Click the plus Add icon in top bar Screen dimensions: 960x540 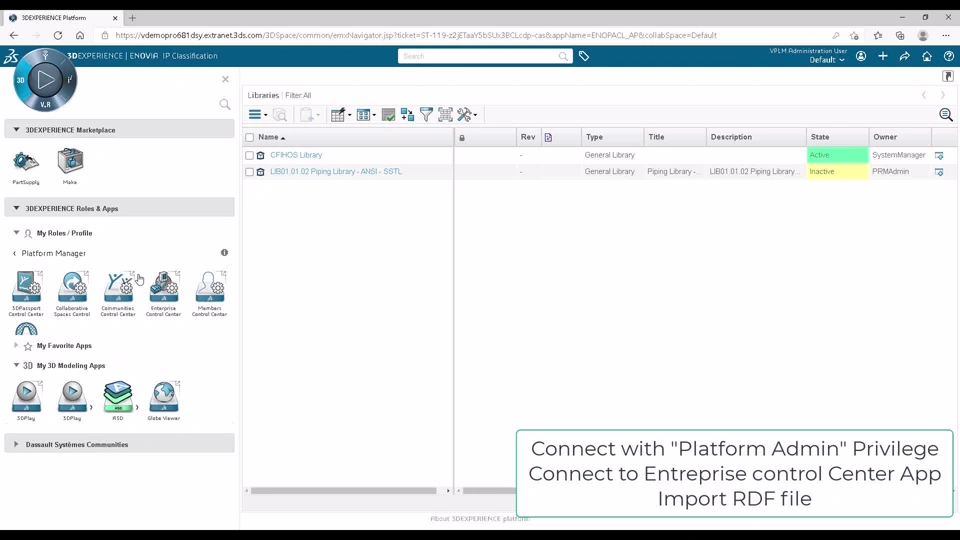point(883,56)
